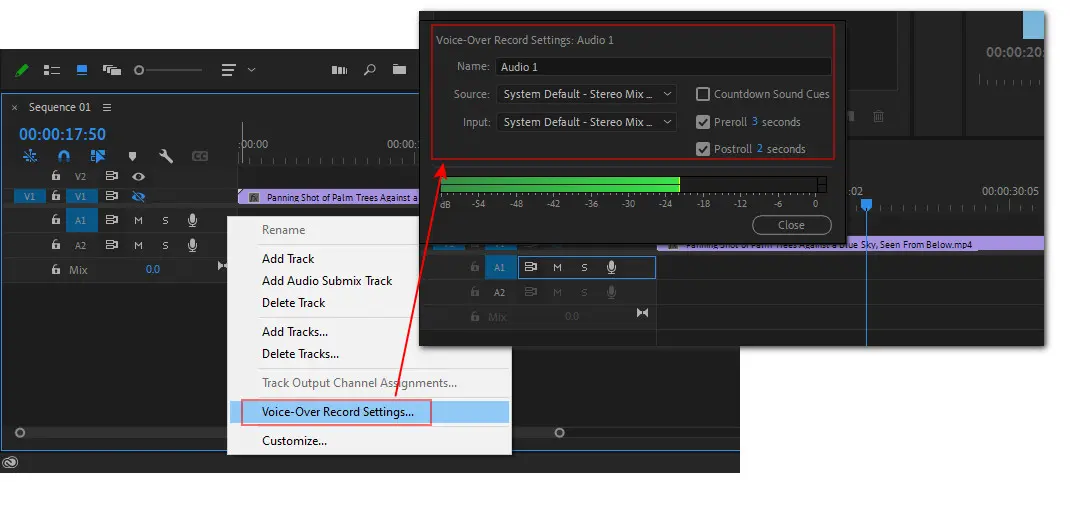The height and width of the screenshot is (507, 1070).
Task: Solo A1 track in Sequence 01
Action: pos(165,220)
